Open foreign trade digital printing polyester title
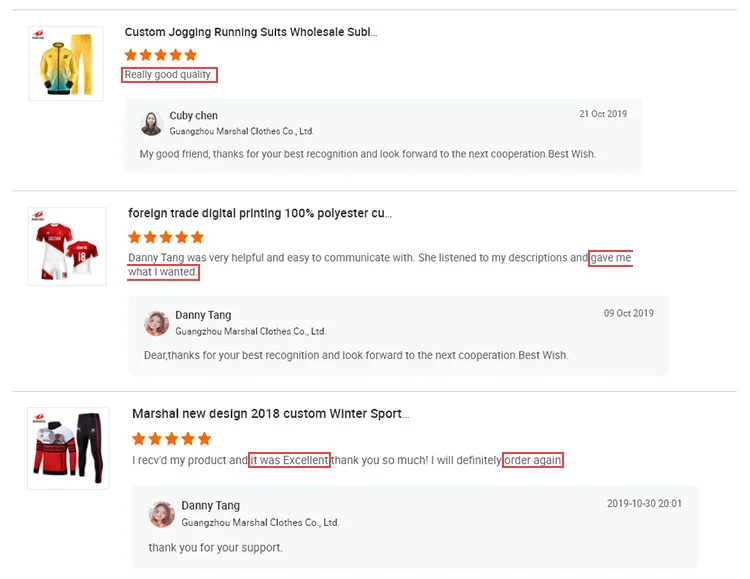Screen dimensions: 750x579 tap(260, 213)
